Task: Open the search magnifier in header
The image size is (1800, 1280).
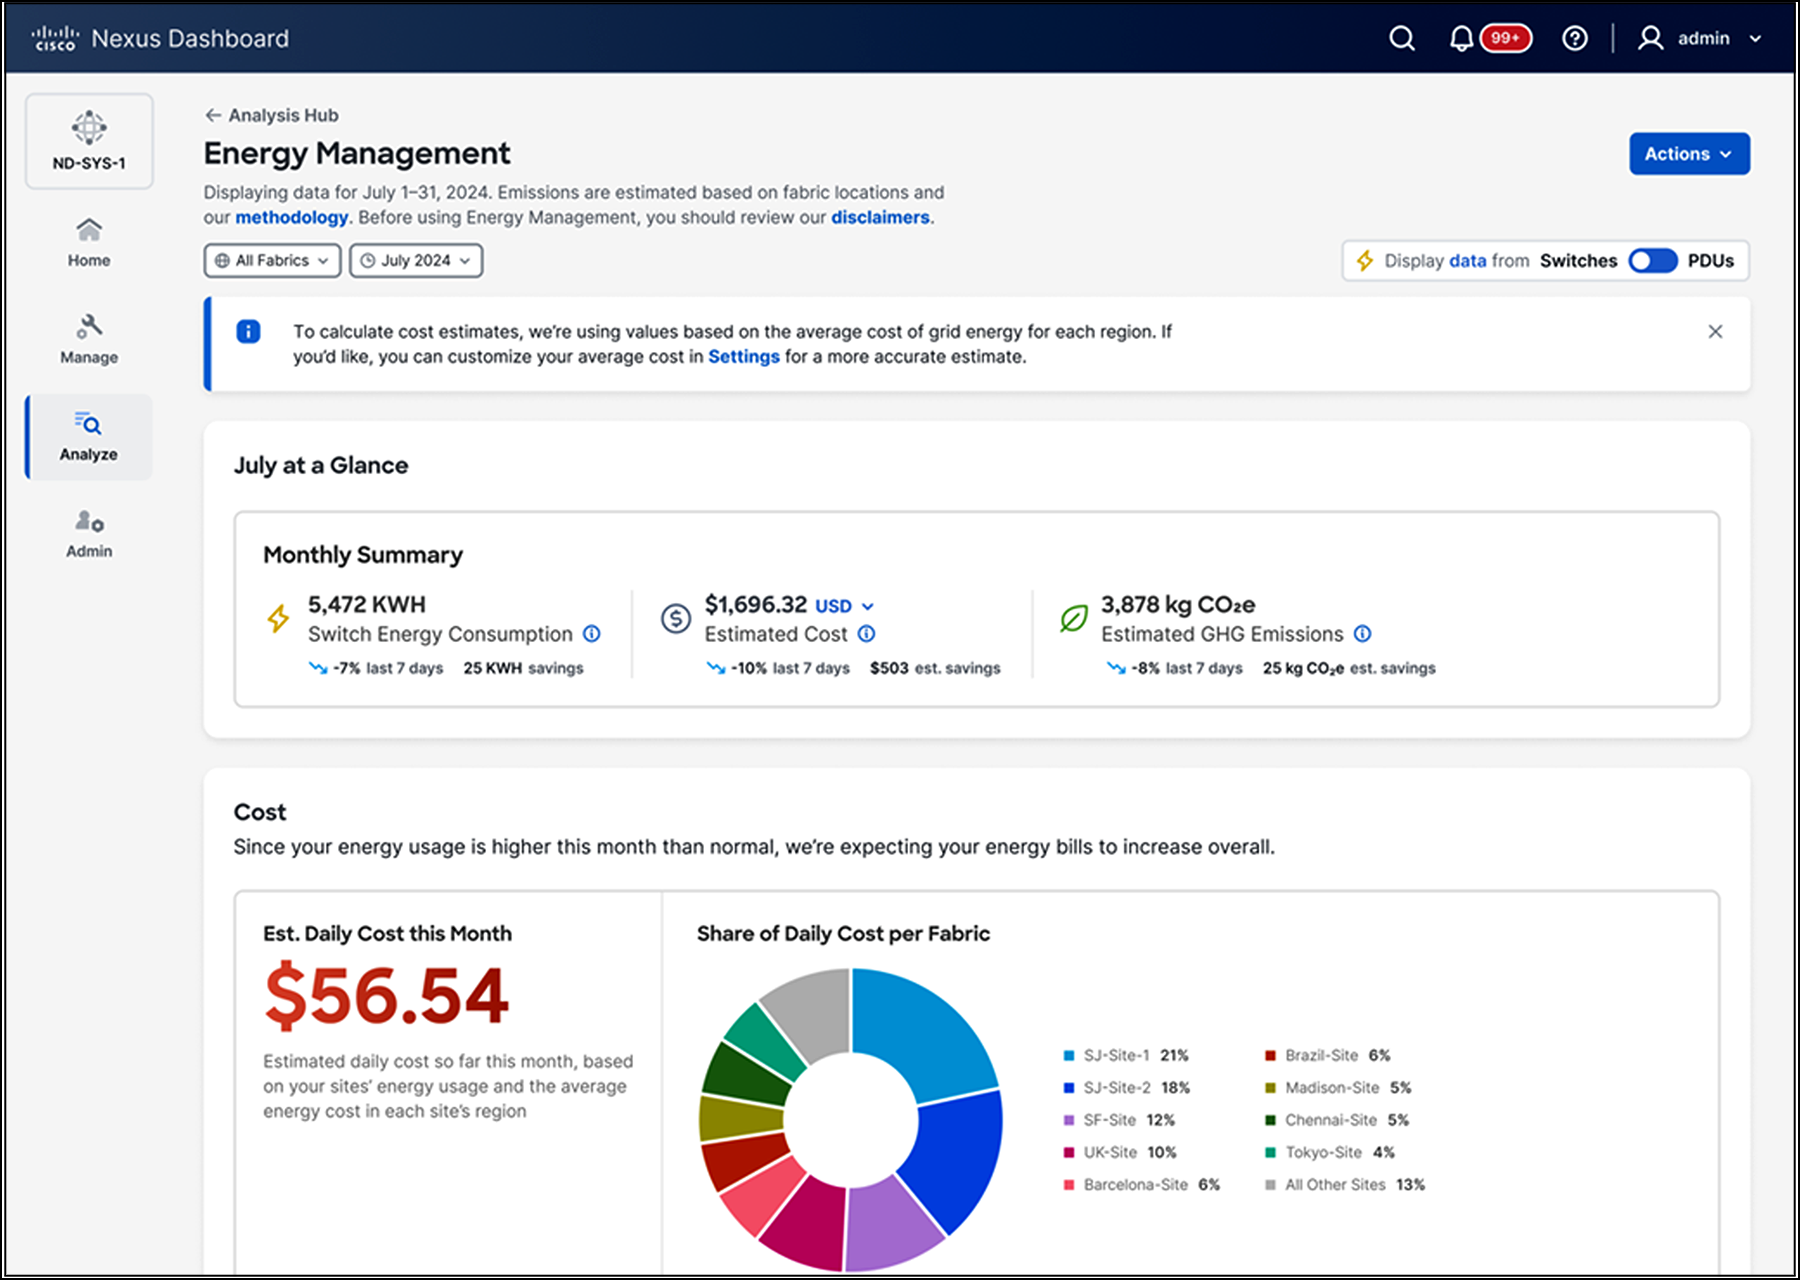Action: 1402,39
